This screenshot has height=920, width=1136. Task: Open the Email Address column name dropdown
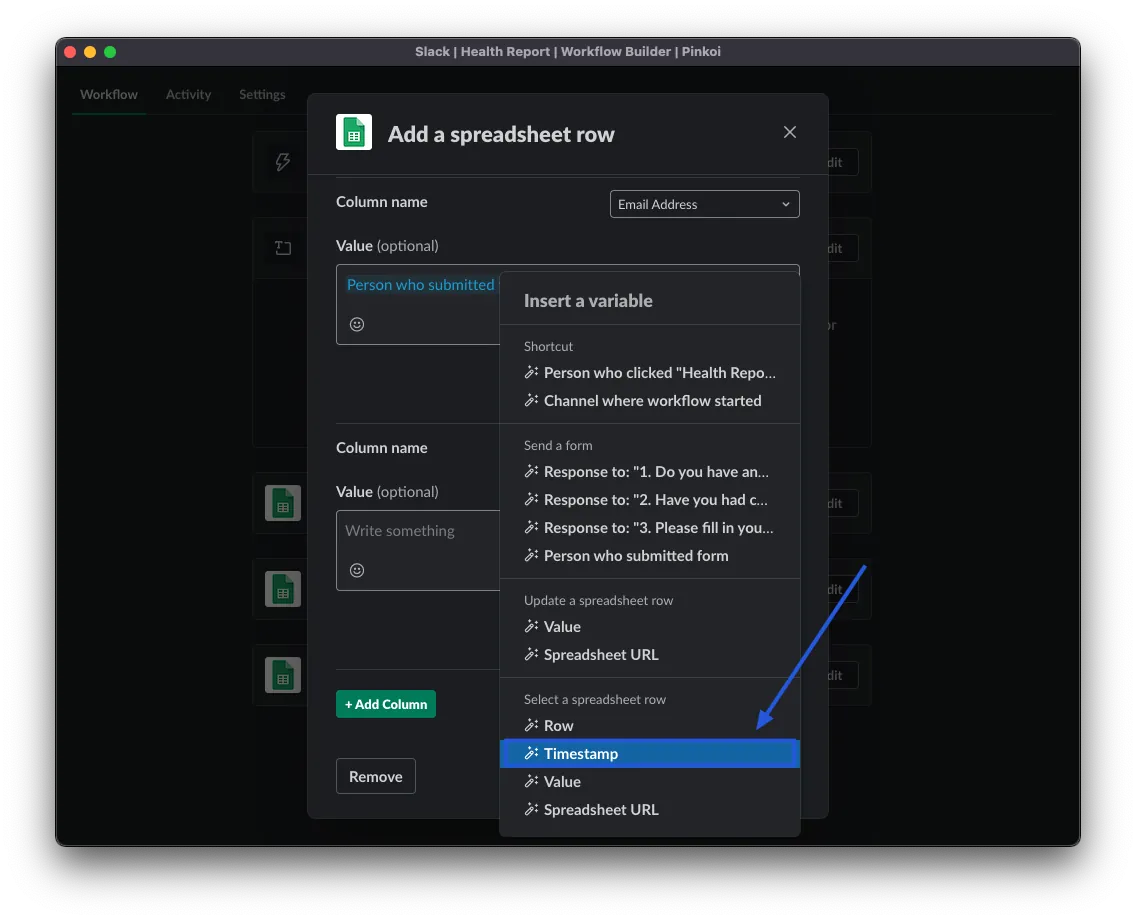click(704, 204)
